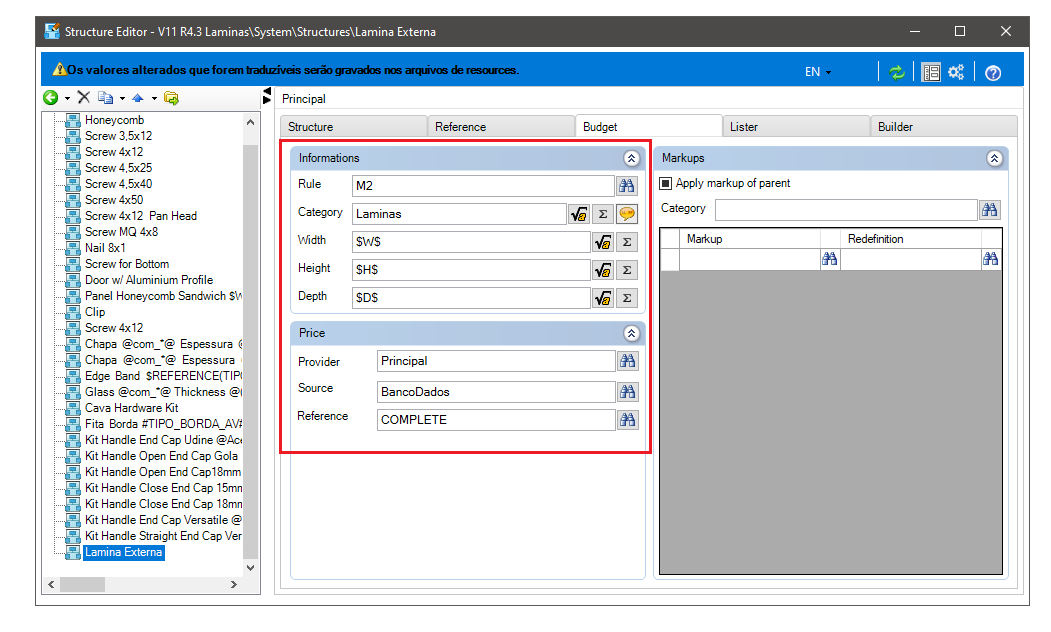This screenshot has width=1051, height=632.
Task: Select Door w/ Aluminium Profile in tree
Action: click(x=149, y=280)
